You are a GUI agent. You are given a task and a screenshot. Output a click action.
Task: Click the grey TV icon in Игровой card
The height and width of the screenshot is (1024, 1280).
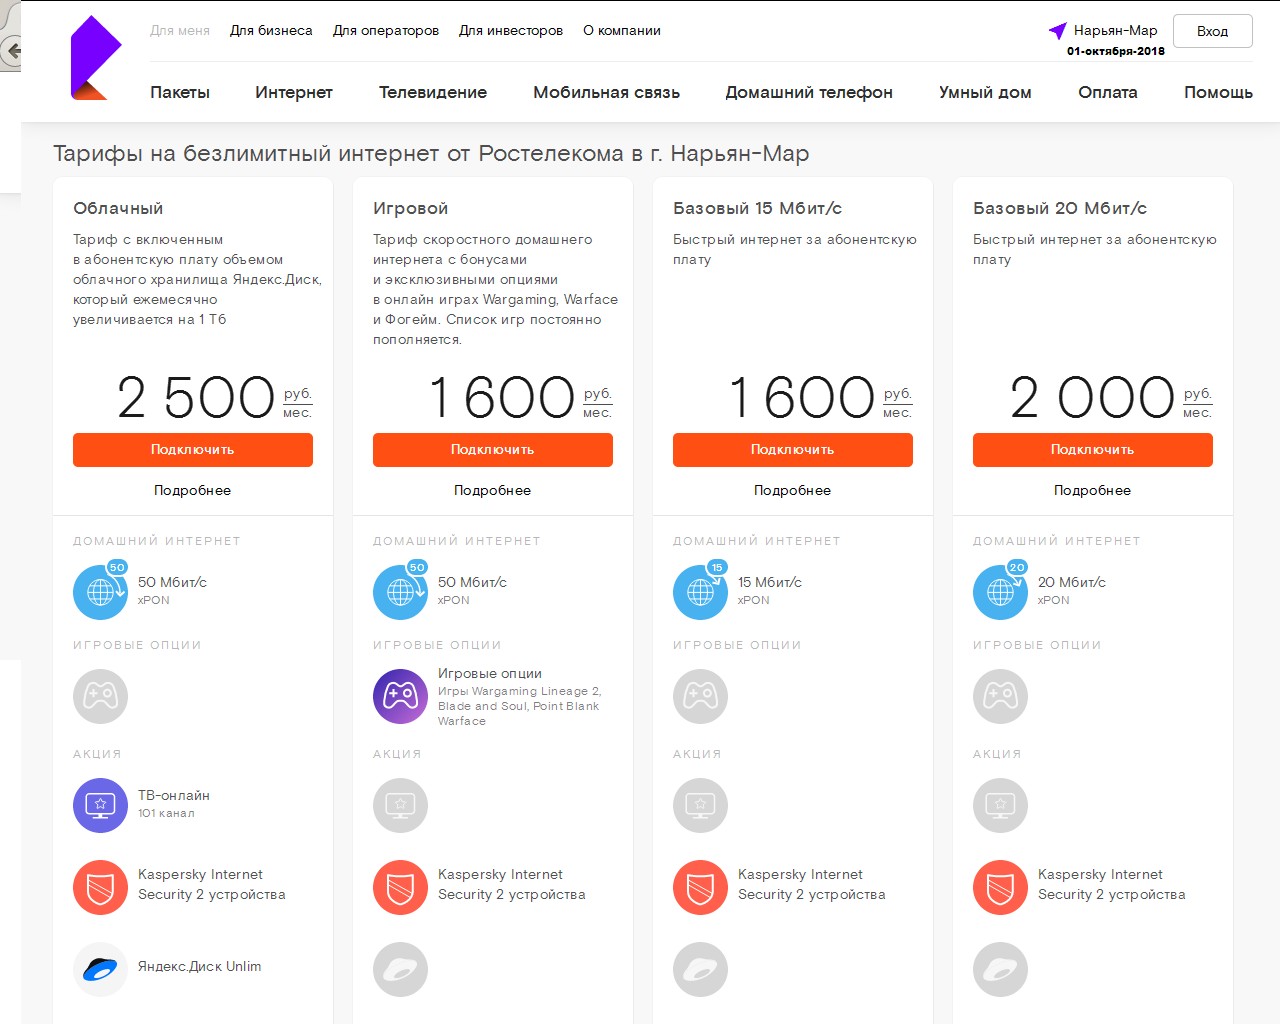pyautogui.click(x=400, y=805)
